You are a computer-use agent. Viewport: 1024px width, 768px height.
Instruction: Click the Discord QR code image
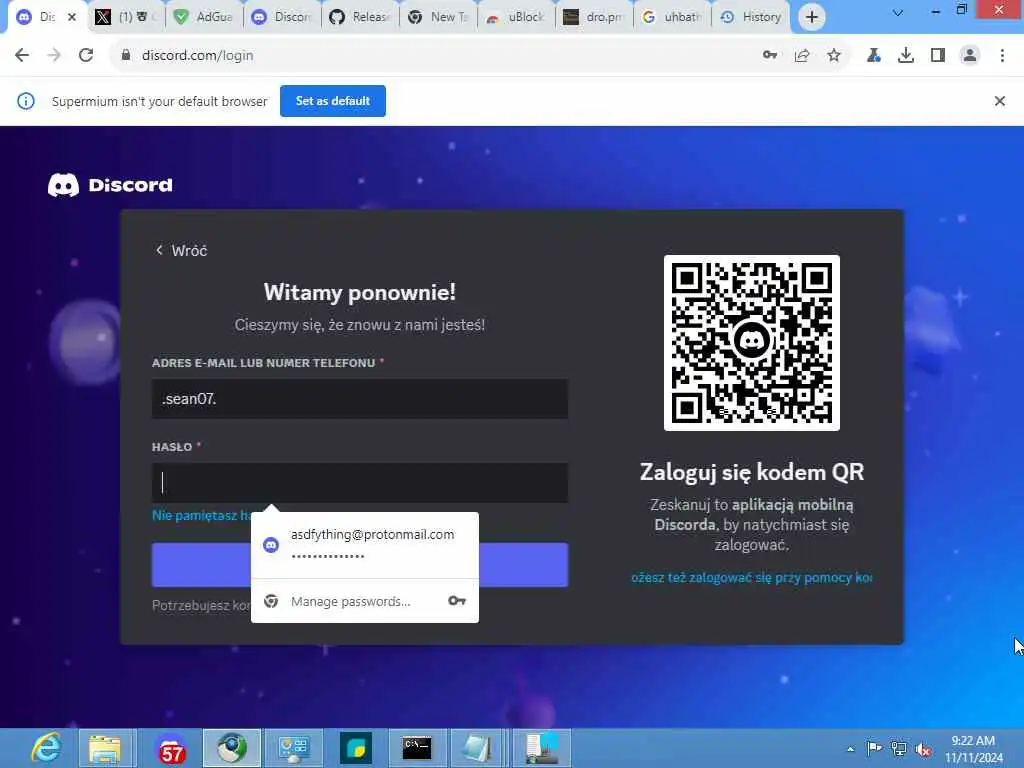click(752, 343)
